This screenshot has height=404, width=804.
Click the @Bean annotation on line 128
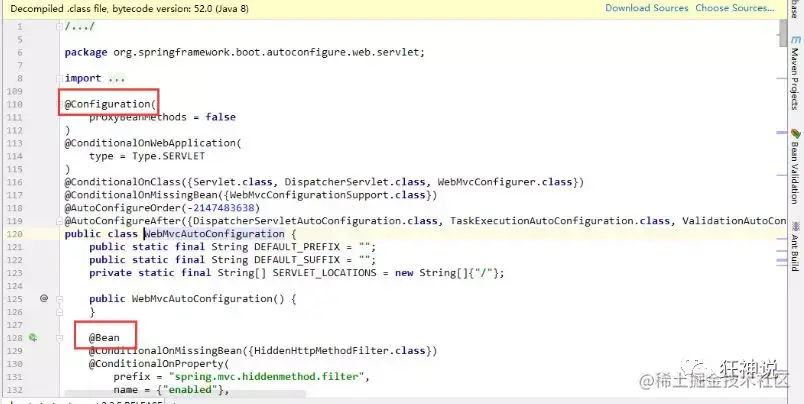pos(104,338)
